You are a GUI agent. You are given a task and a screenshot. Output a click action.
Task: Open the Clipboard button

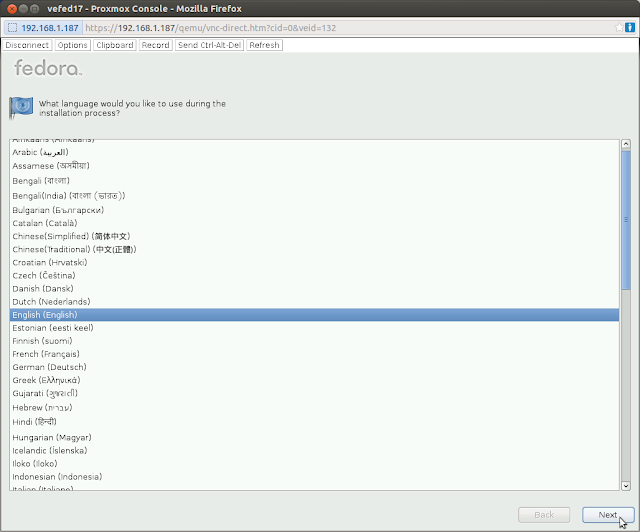click(x=115, y=45)
